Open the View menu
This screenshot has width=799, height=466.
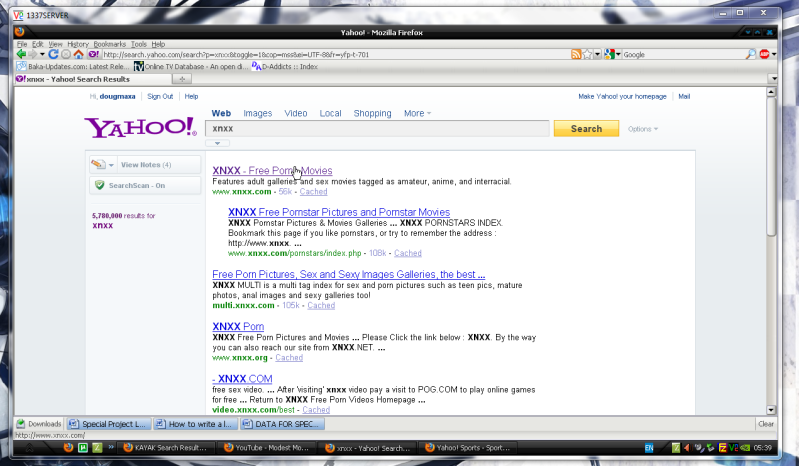coord(55,44)
